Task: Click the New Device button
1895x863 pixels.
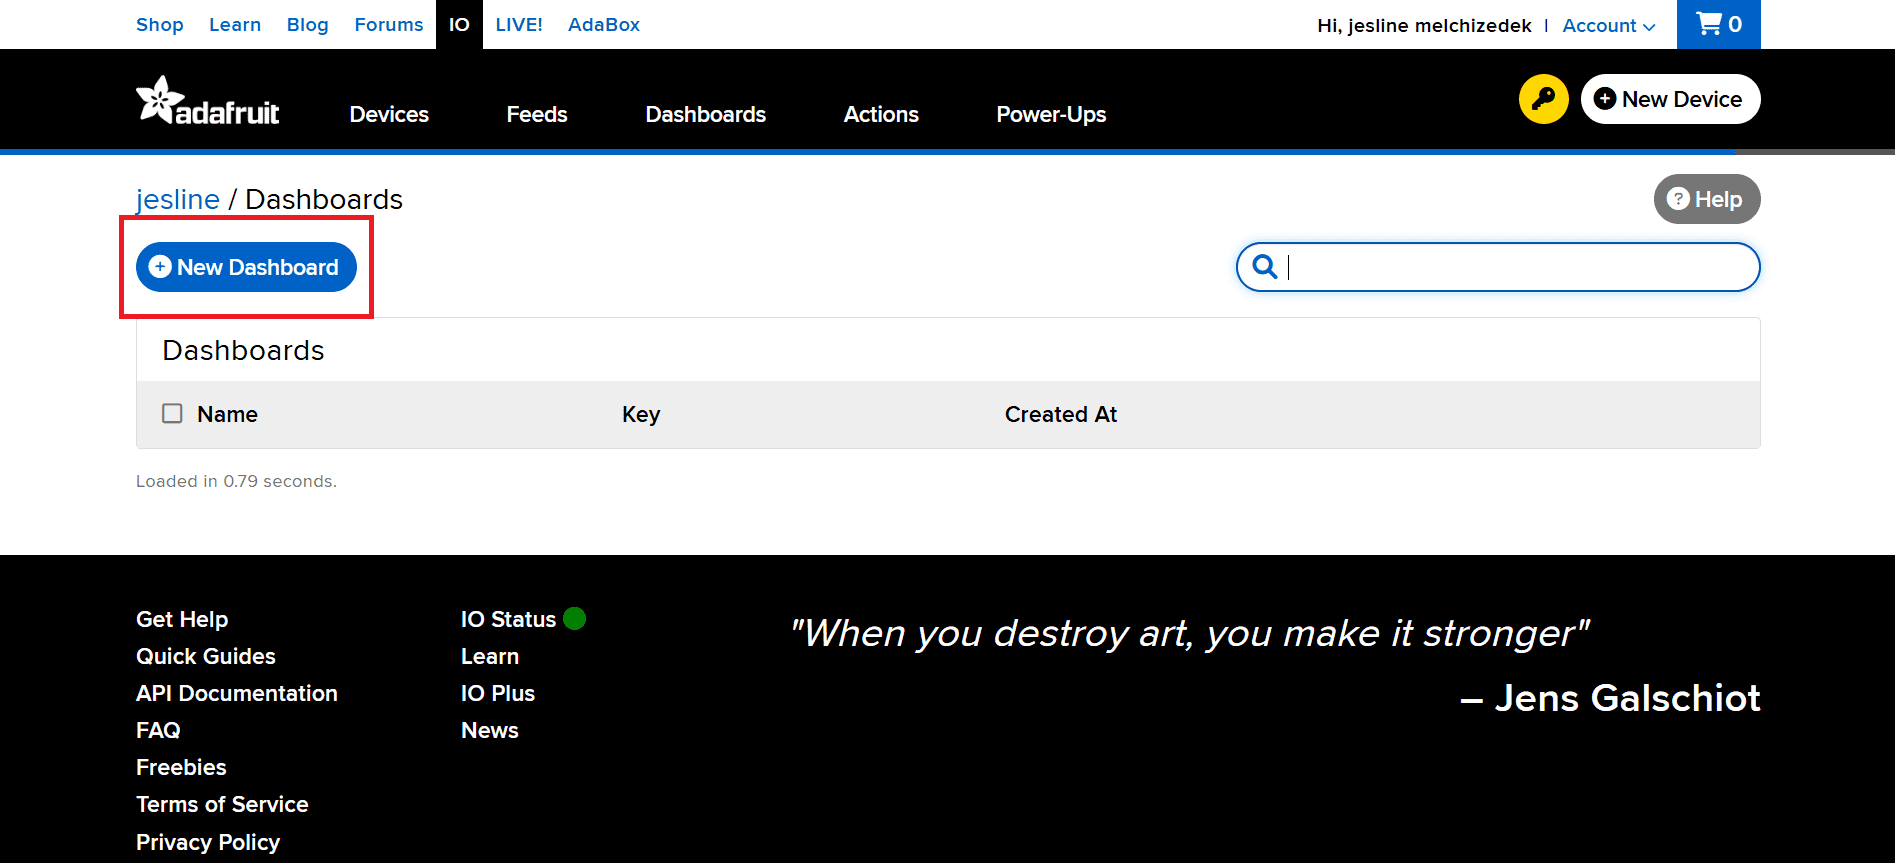Action: click(1670, 99)
